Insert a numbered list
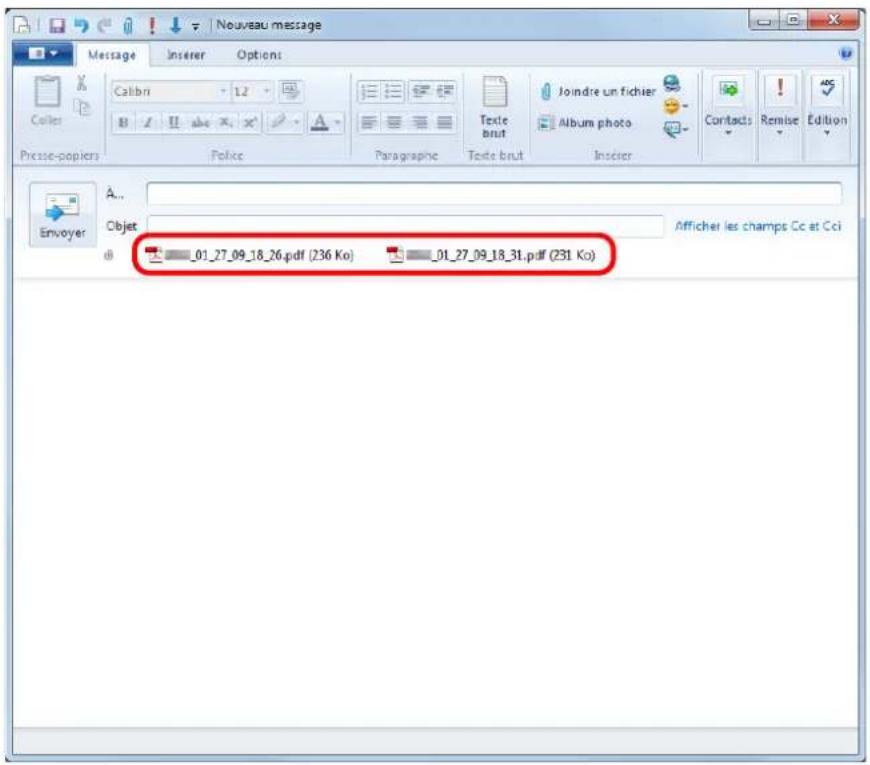 point(368,92)
